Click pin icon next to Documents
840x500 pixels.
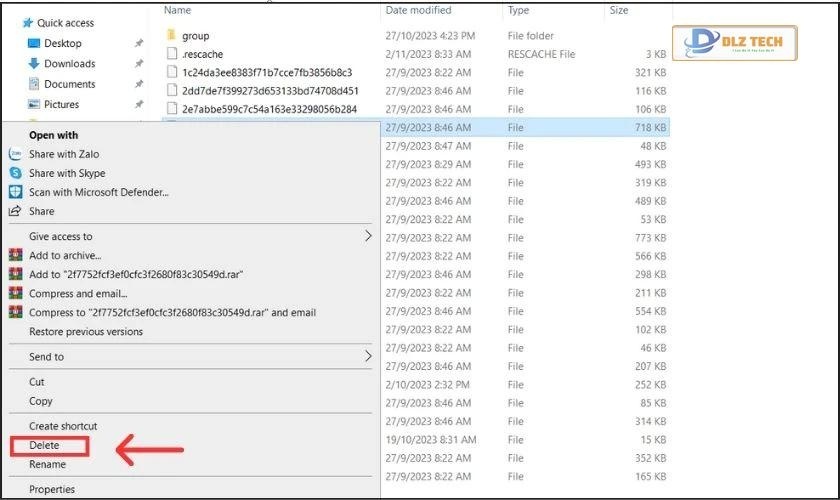pyautogui.click(x=139, y=84)
